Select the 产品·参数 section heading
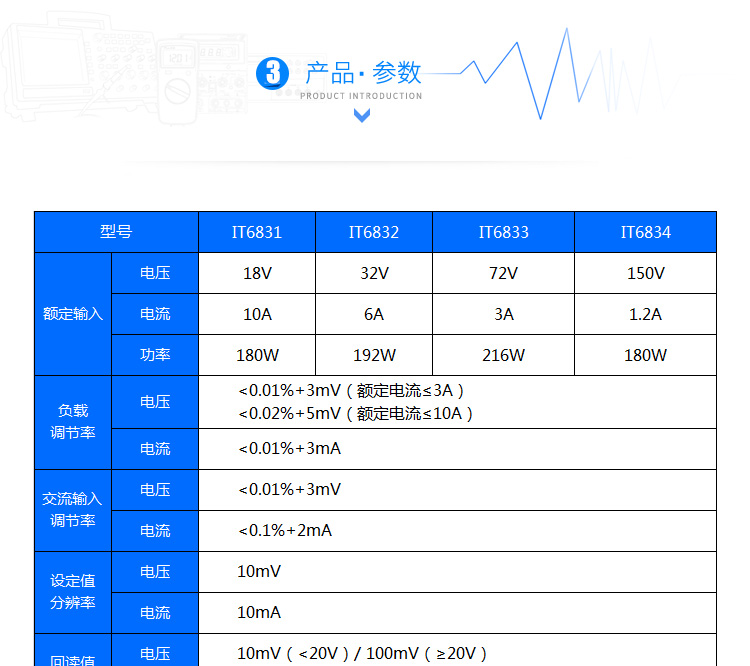 coord(363,72)
